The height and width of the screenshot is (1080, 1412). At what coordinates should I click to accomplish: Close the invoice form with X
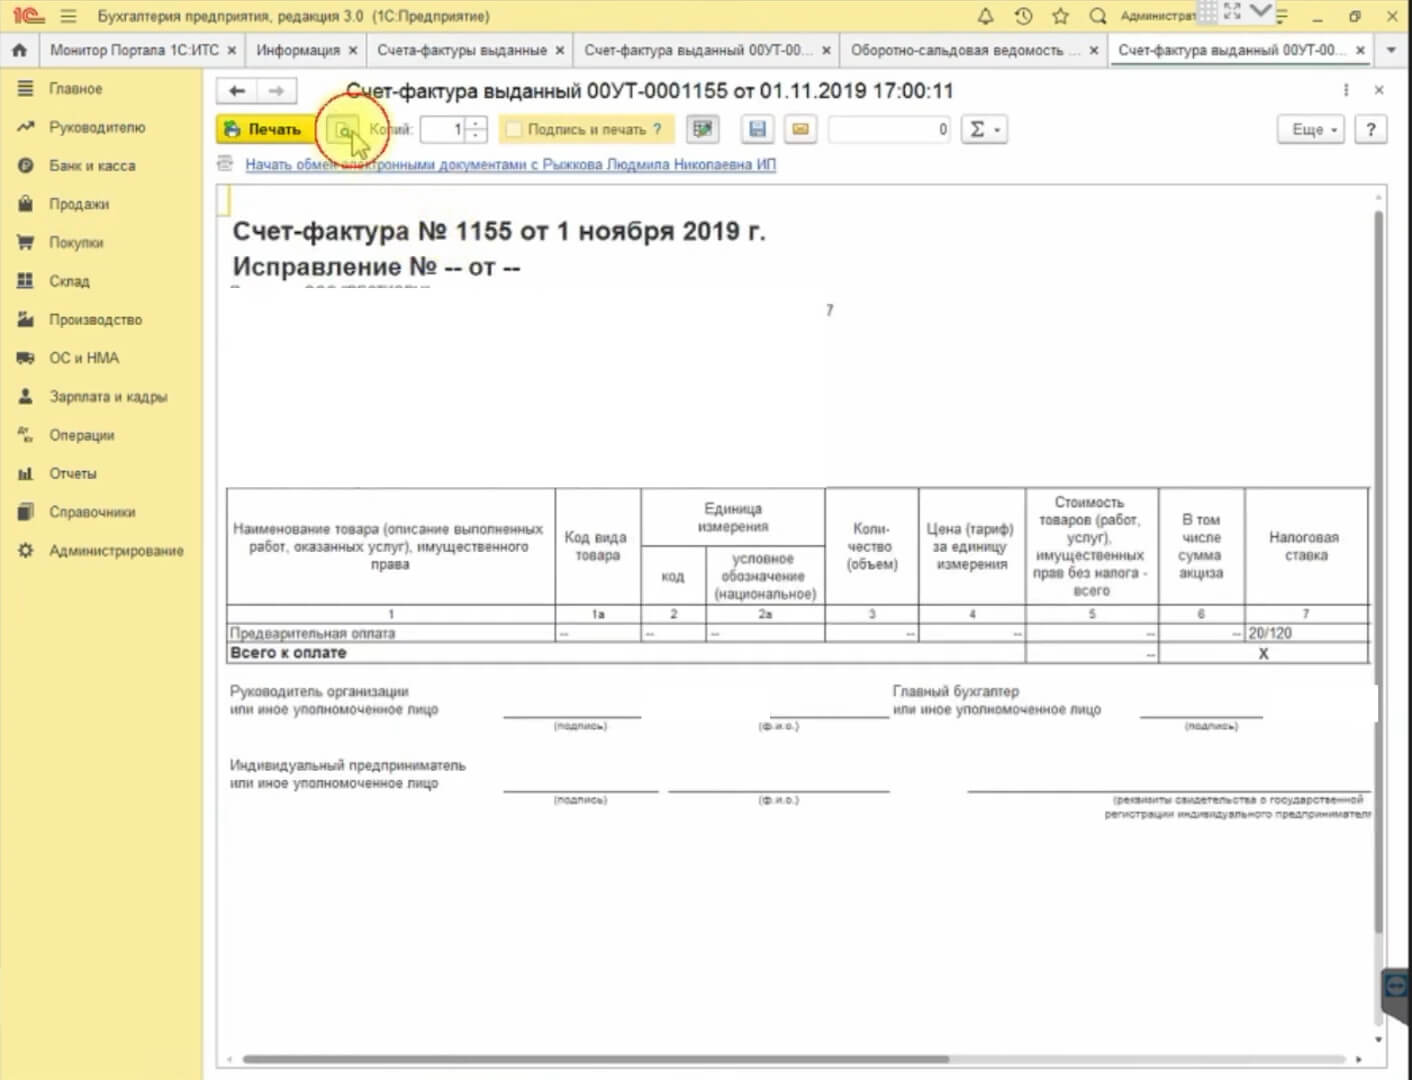[x=1379, y=90]
